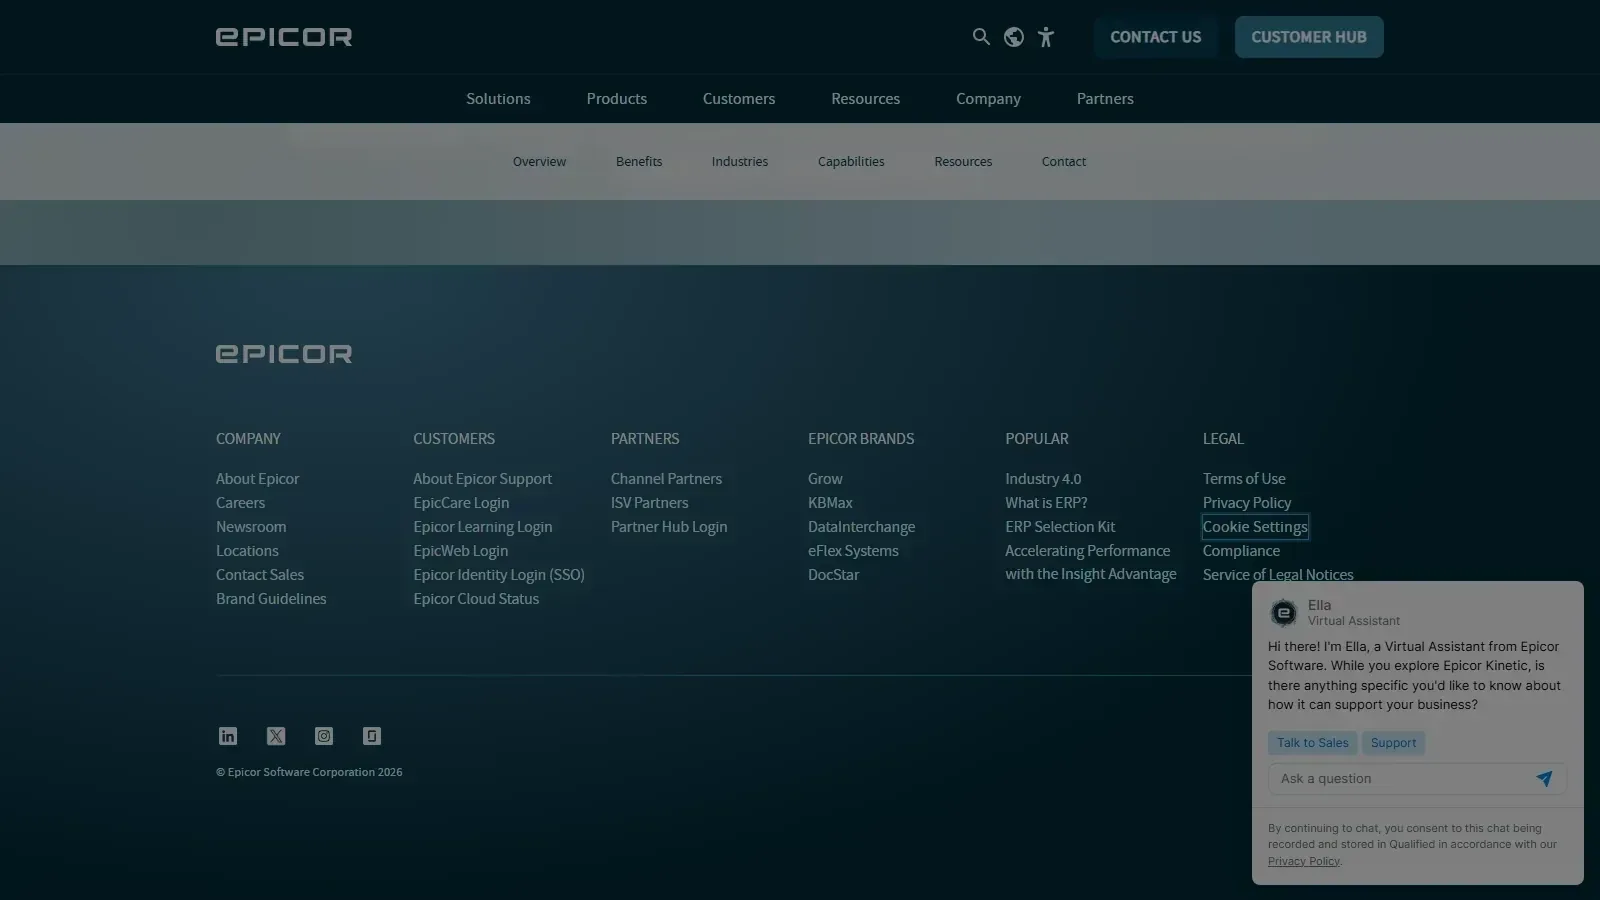Open the Solutions menu
The height and width of the screenshot is (900, 1600).
pos(498,99)
